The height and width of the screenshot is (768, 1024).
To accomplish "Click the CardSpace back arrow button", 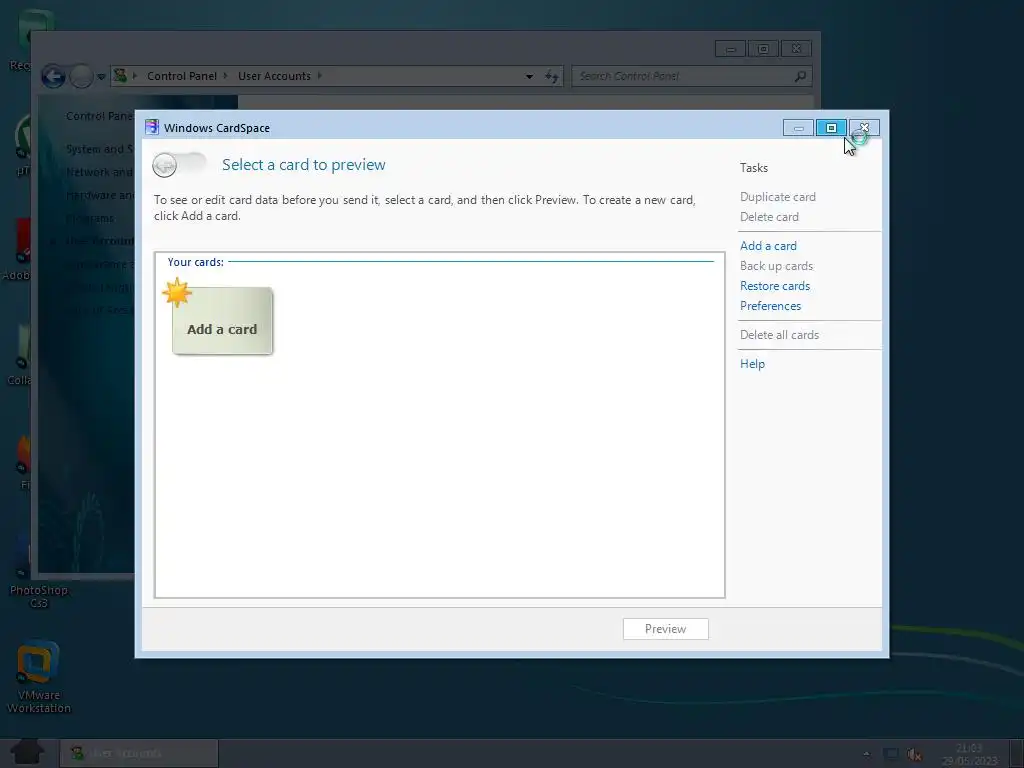I will click(x=165, y=165).
